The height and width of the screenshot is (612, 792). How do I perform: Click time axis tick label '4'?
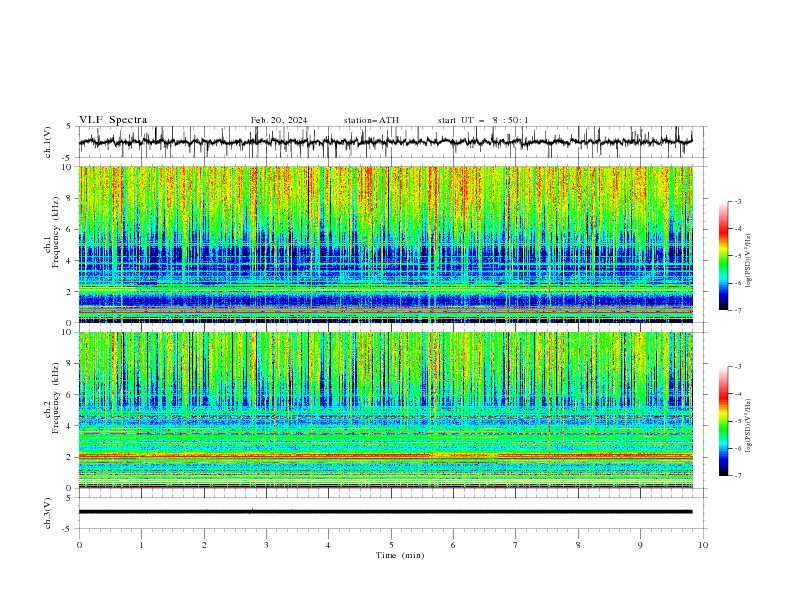328,545
